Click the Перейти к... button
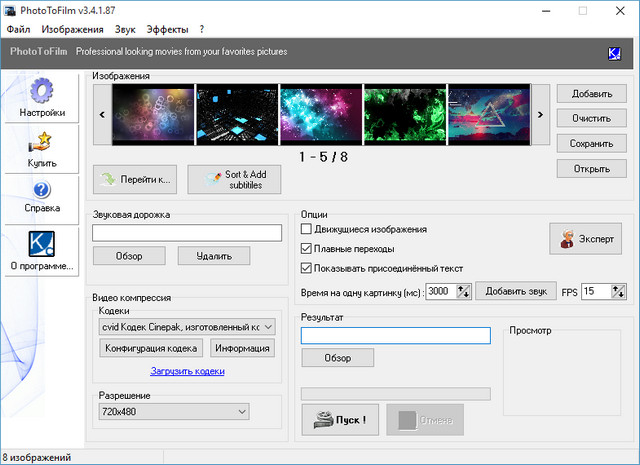The image size is (640, 465). click(134, 180)
